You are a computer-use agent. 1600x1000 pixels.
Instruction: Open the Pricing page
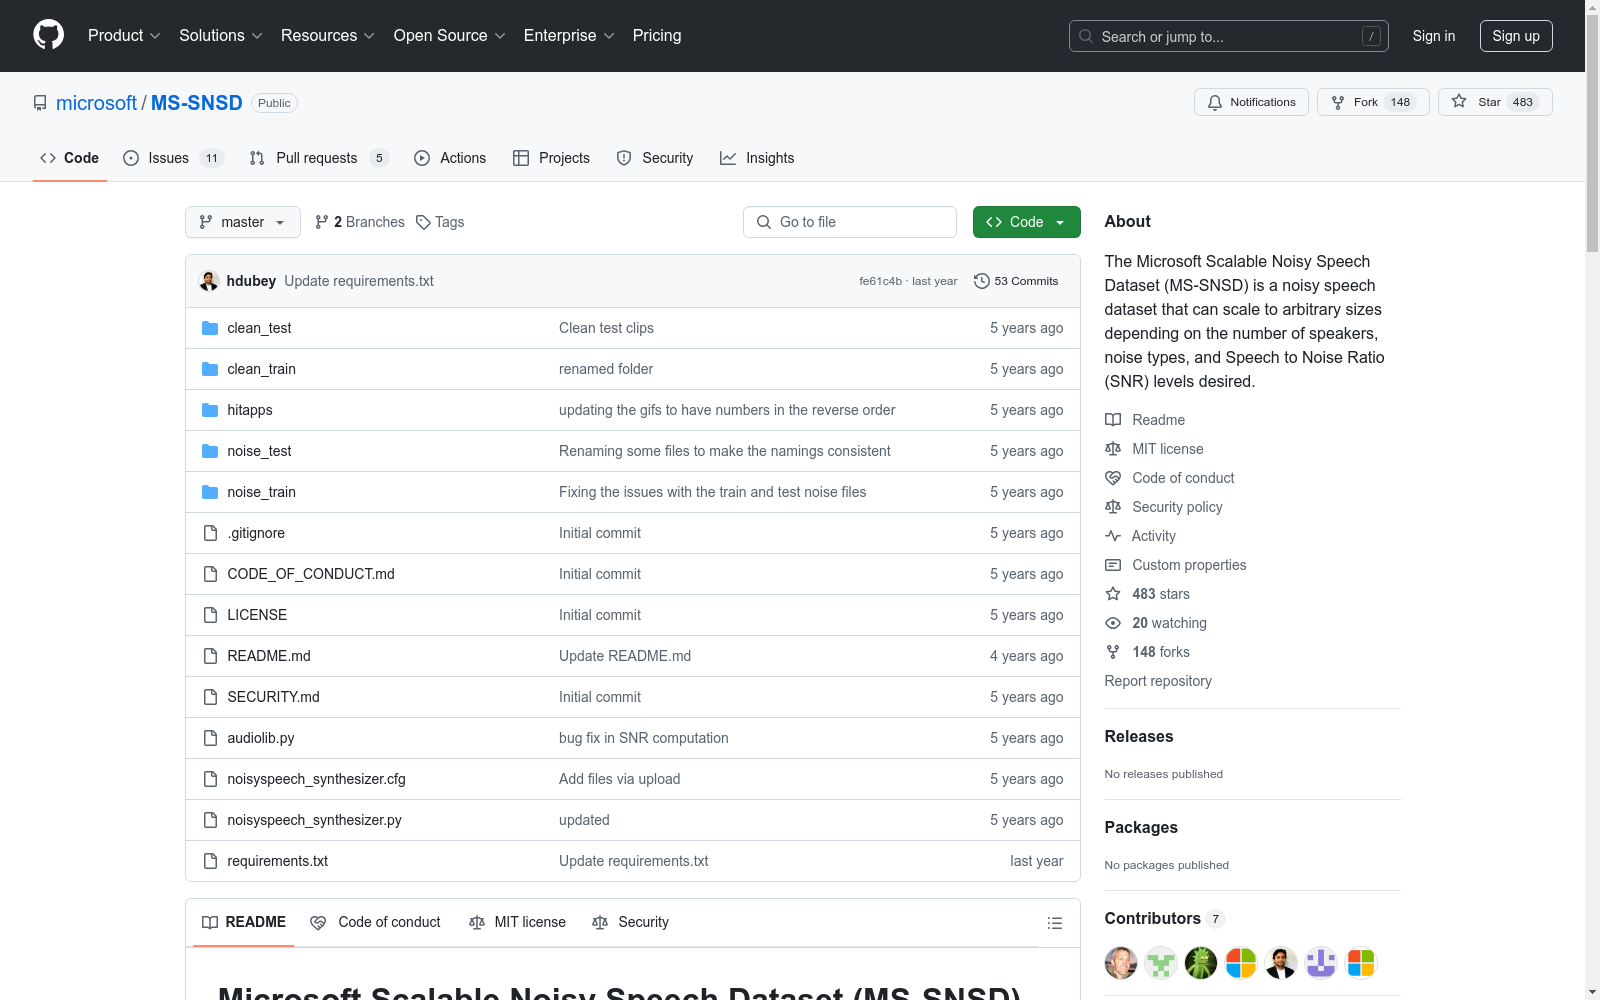(x=657, y=36)
